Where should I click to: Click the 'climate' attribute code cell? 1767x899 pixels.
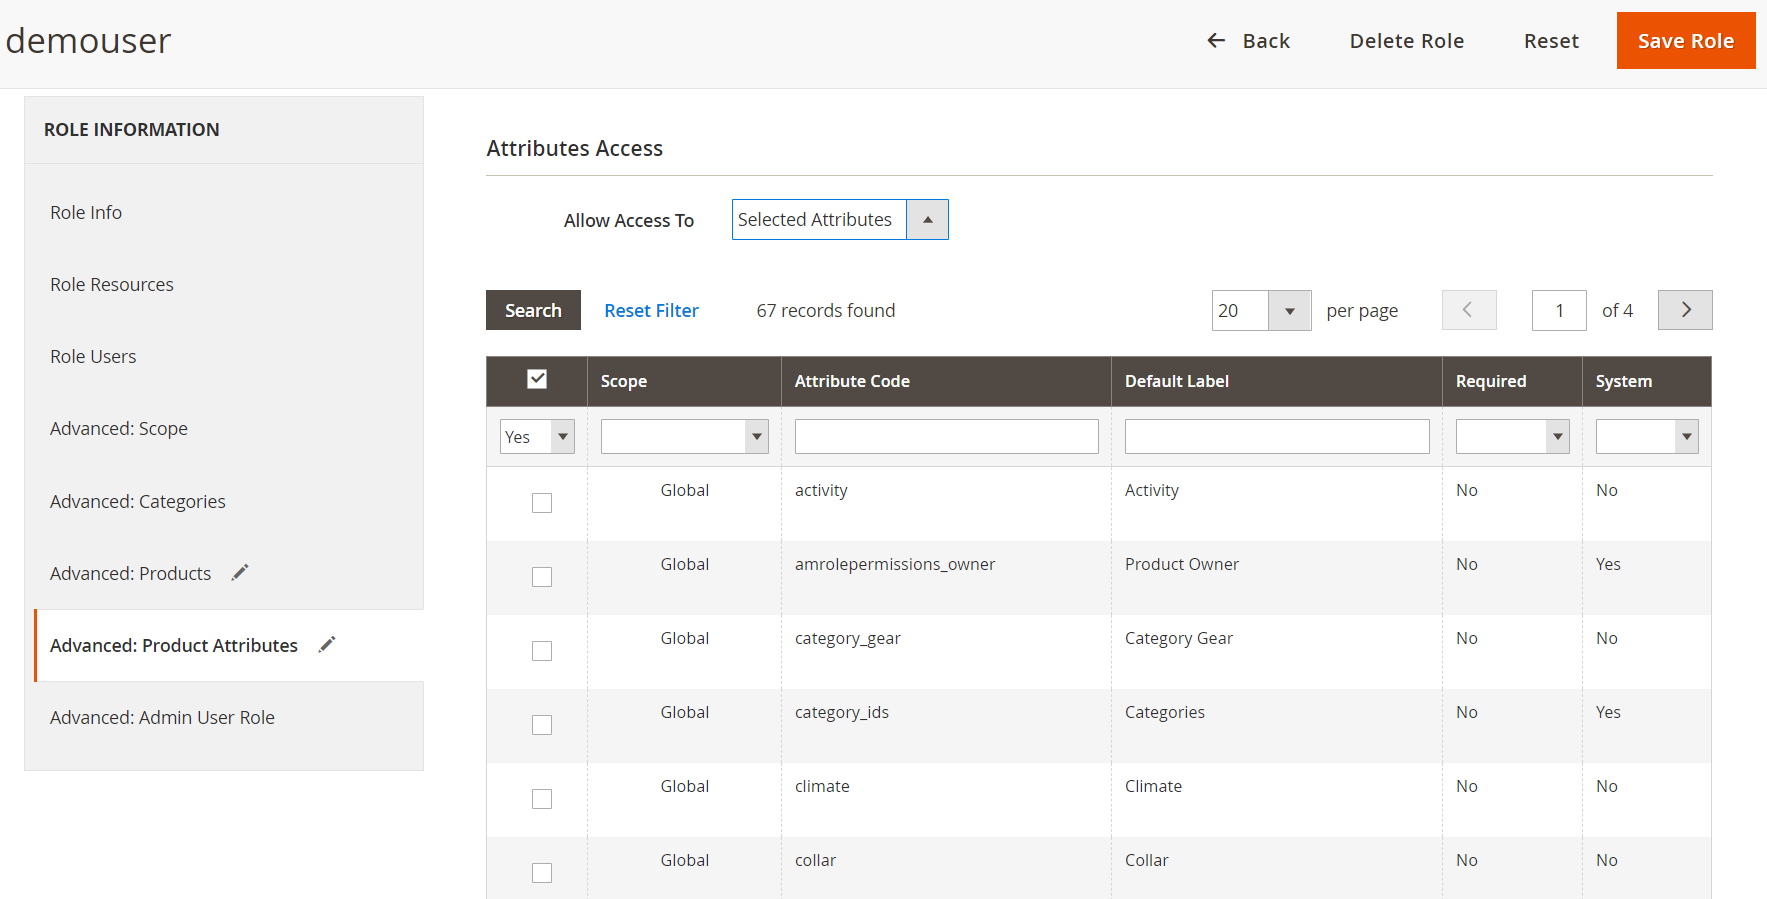[822, 786]
